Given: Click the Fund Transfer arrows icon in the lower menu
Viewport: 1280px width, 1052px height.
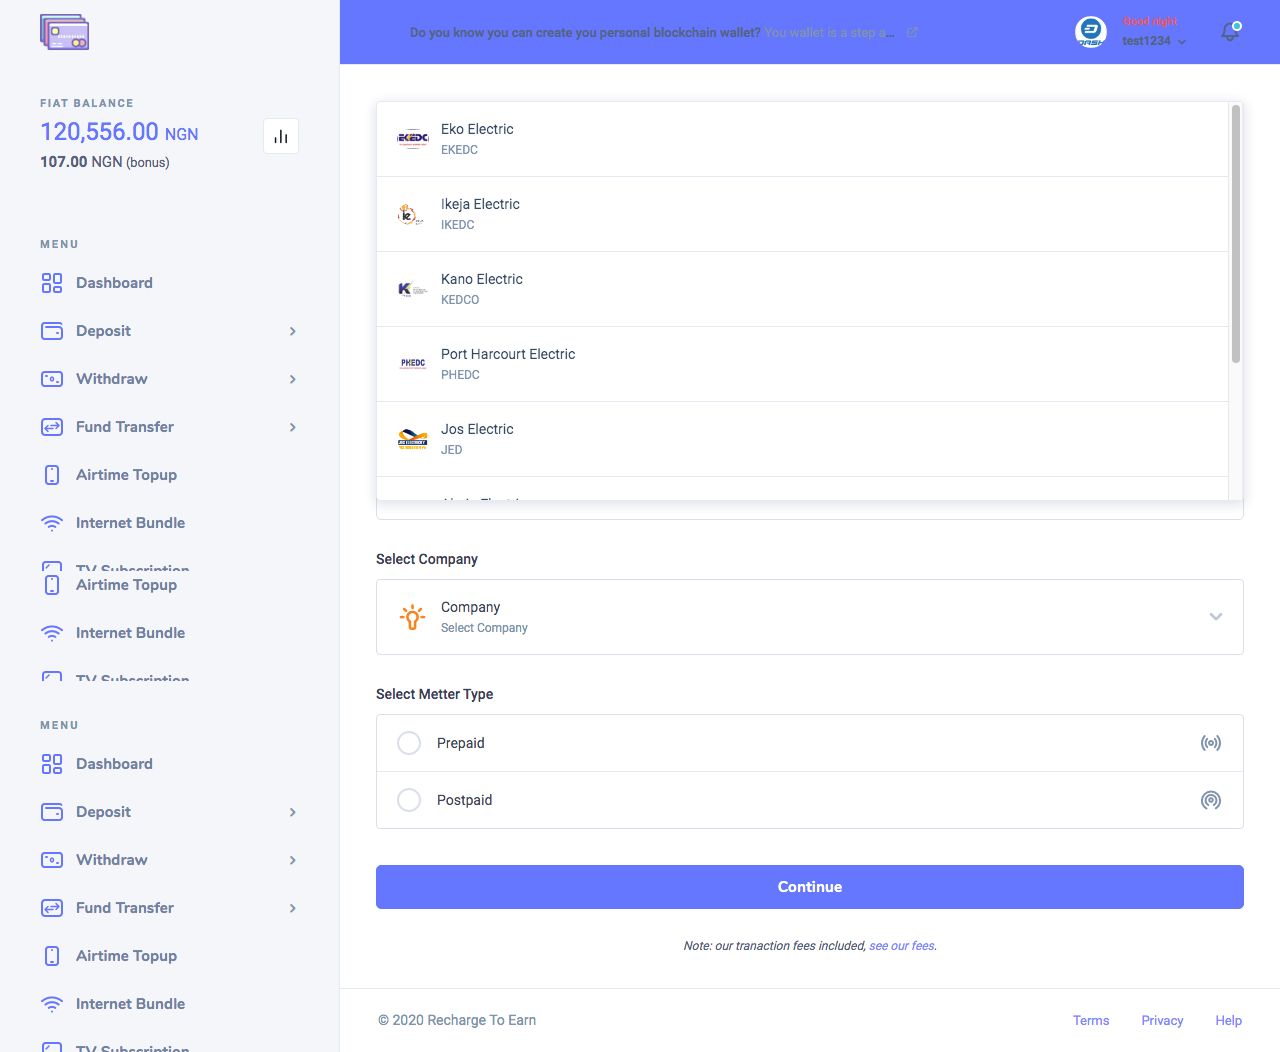Looking at the screenshot, I should coord(52,908).
